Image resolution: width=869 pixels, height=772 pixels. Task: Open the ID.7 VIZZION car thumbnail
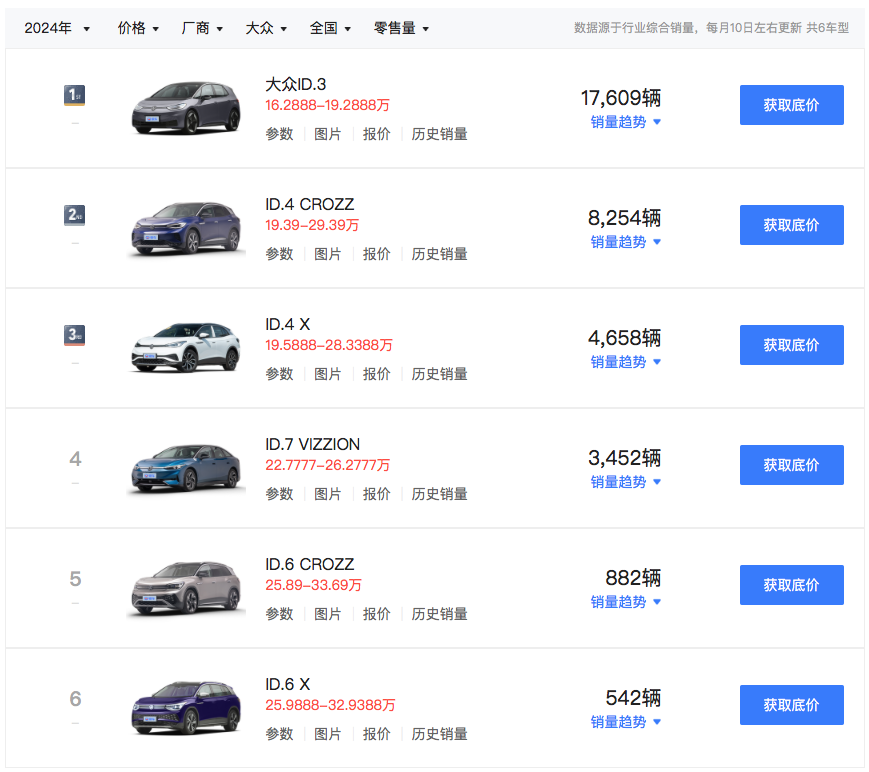(186, 468)
